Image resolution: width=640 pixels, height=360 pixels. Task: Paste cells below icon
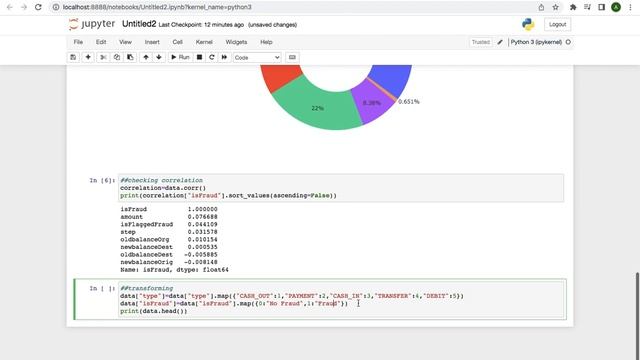coord(130,58)
